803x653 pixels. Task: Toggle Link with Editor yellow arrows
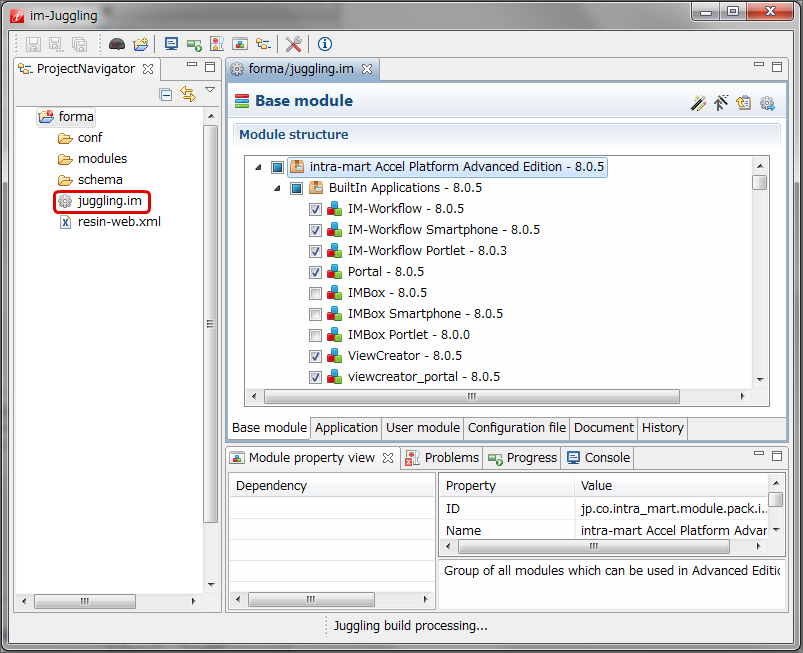(x=188, y=94)
